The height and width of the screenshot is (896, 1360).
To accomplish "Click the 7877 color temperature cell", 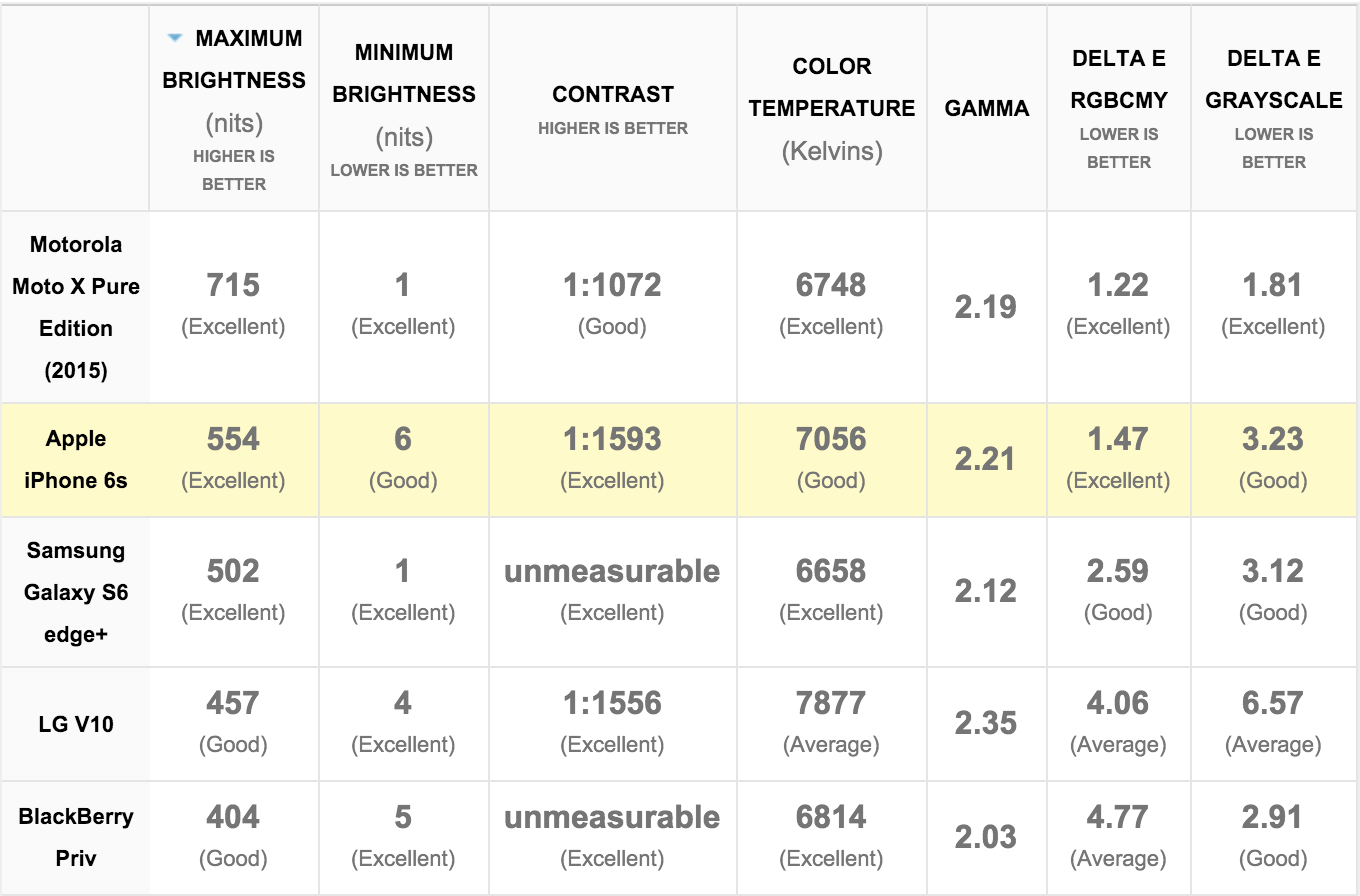I will click(831, 704).
